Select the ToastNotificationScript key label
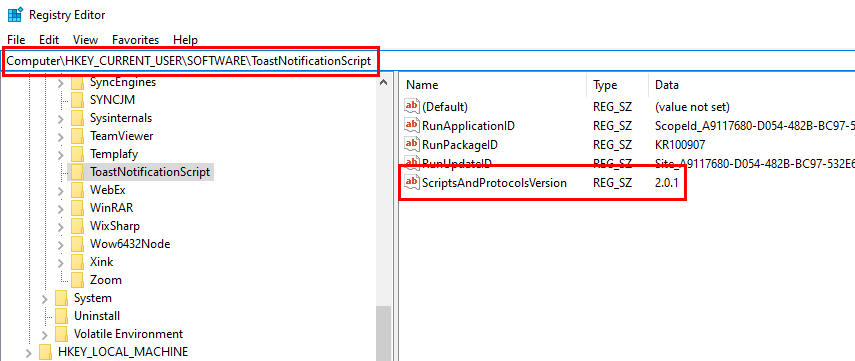Image resolution: width=855 pixels, height=361 pixels. coord(150,172)
